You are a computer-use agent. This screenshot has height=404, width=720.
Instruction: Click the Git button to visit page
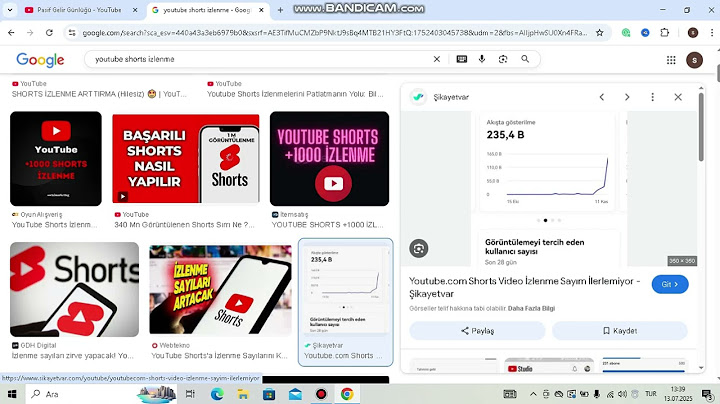click(x=670, y=284)
